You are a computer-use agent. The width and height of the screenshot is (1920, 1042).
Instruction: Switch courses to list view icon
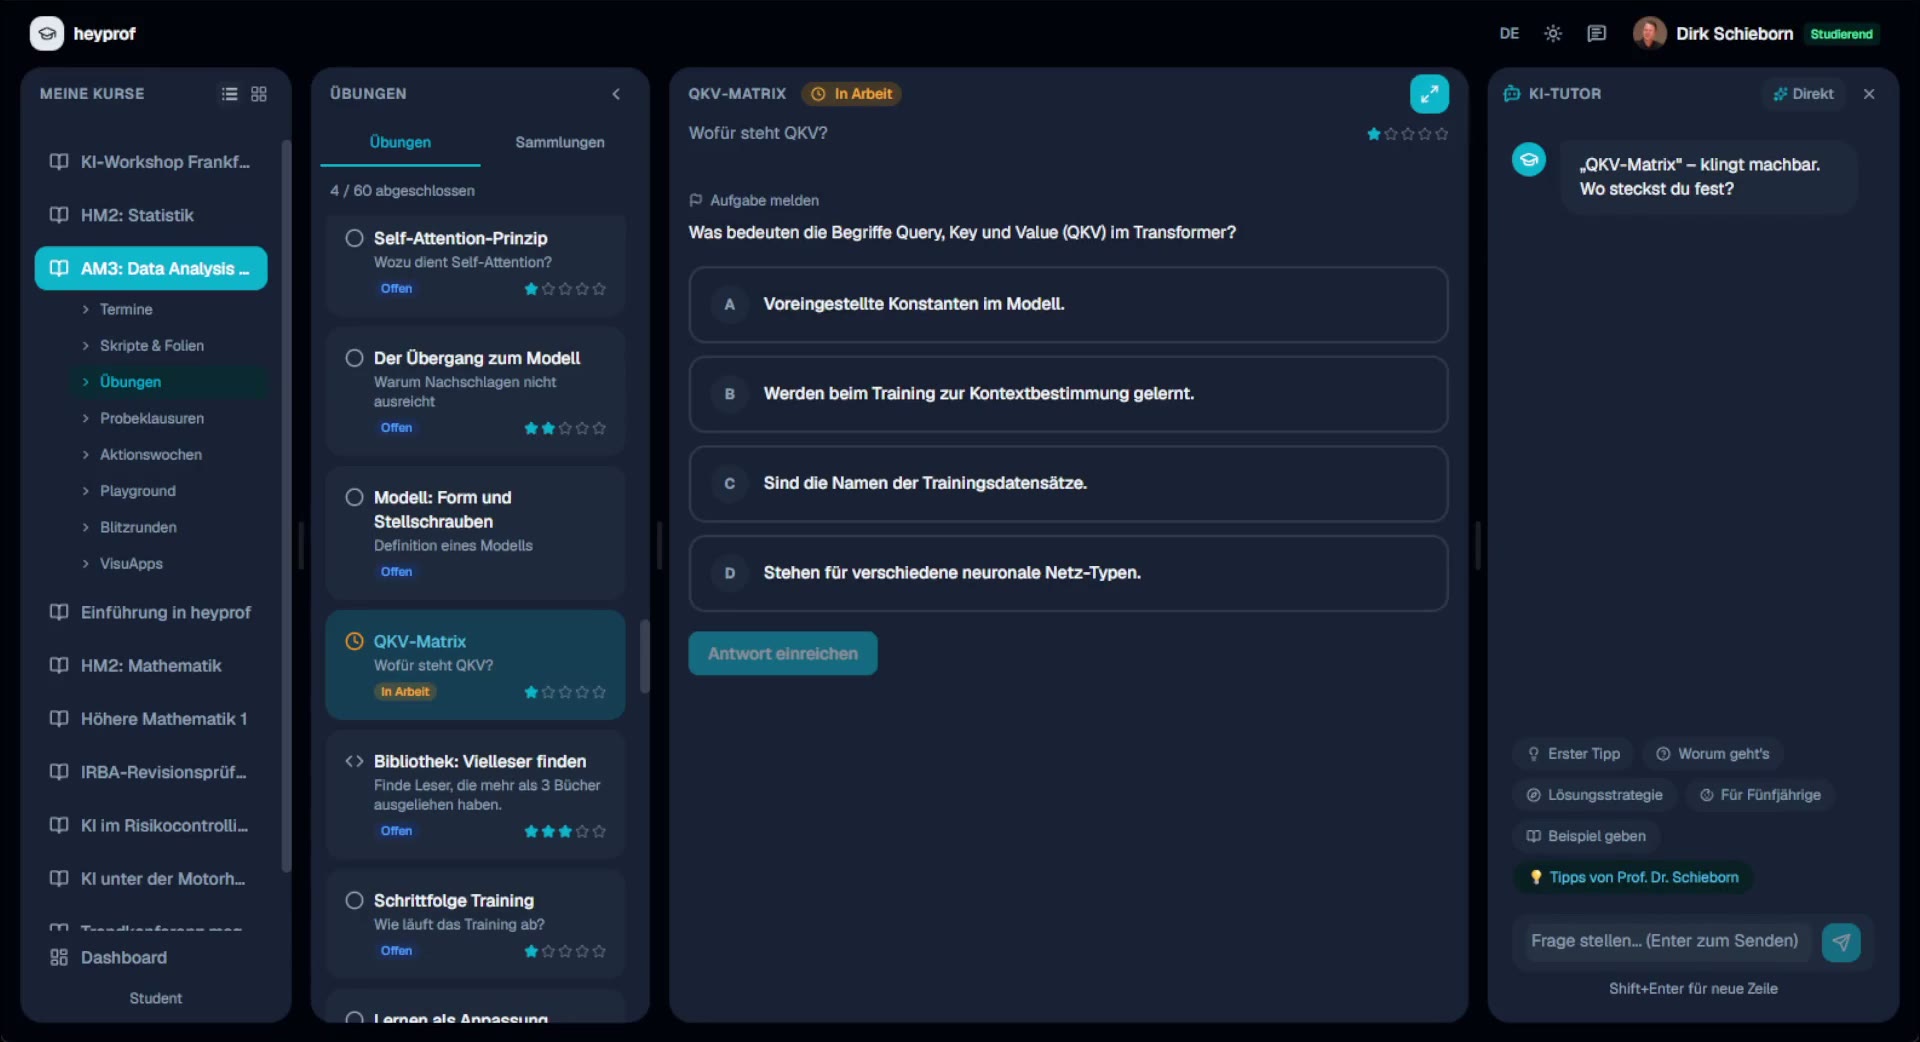(229, 94)
